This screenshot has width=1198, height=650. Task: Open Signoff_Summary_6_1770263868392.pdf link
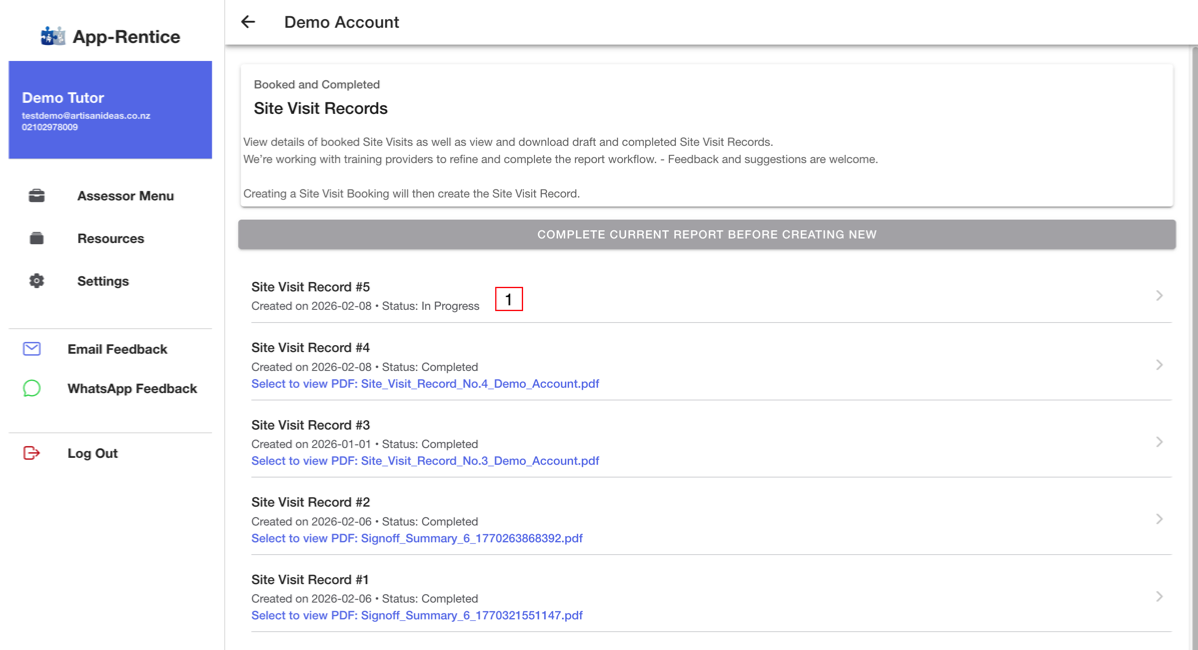point(417,538)
